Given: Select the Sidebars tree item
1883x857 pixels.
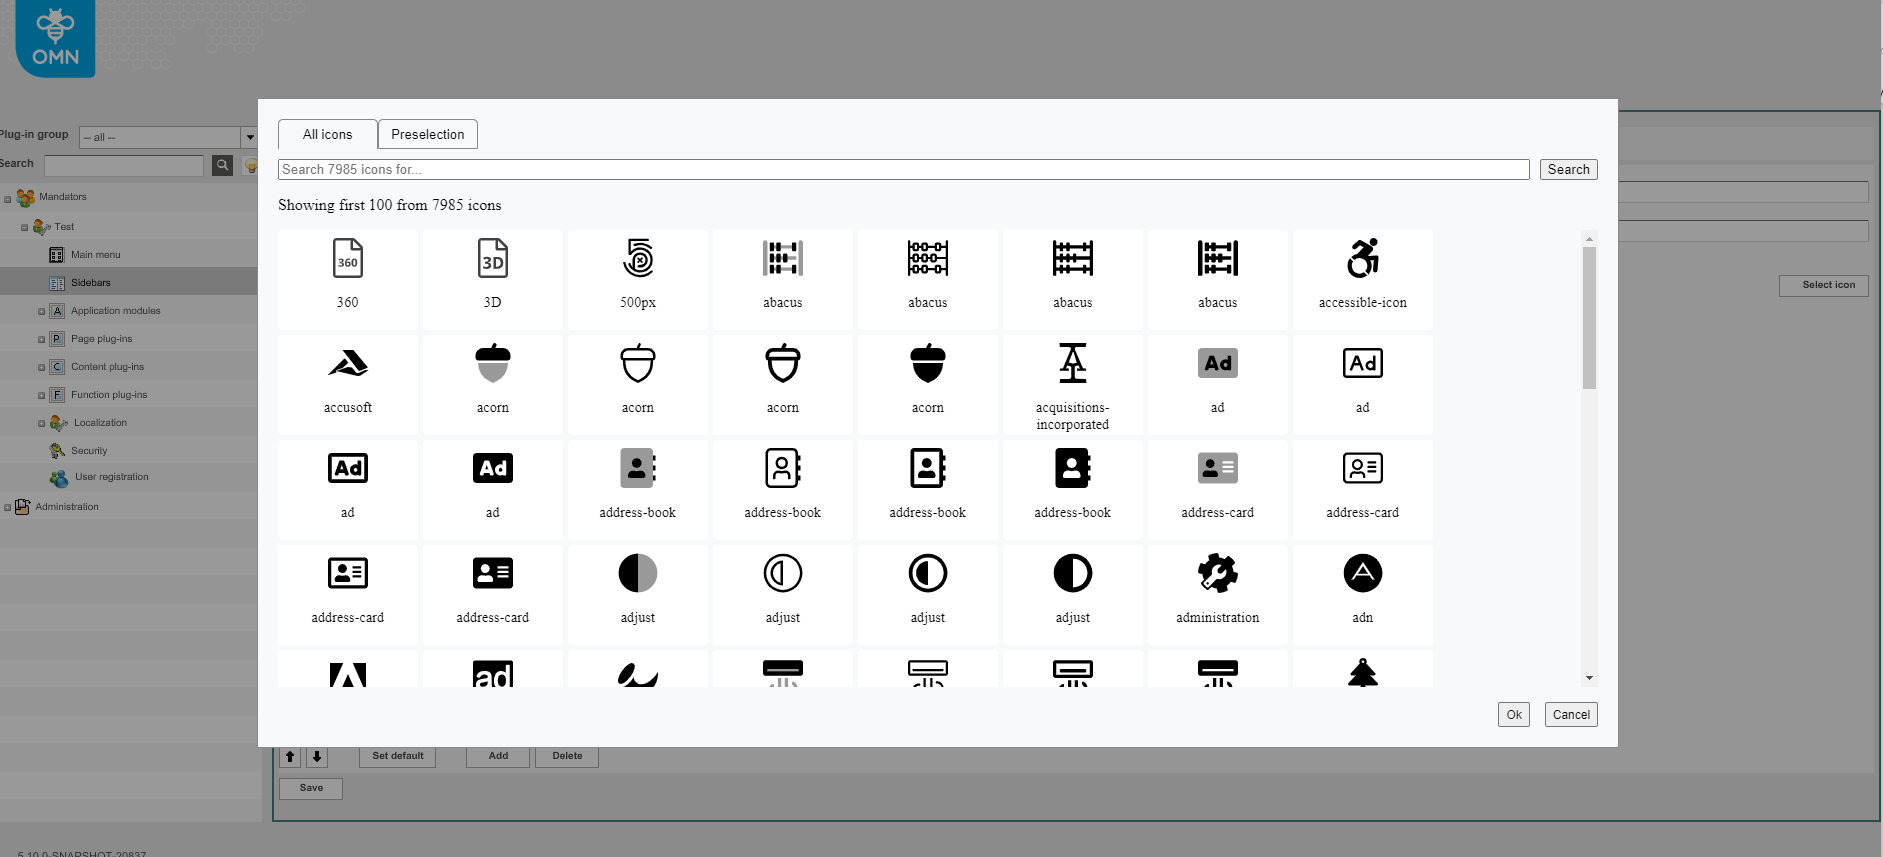Looking at the screenshot, I should pos(91,283).
